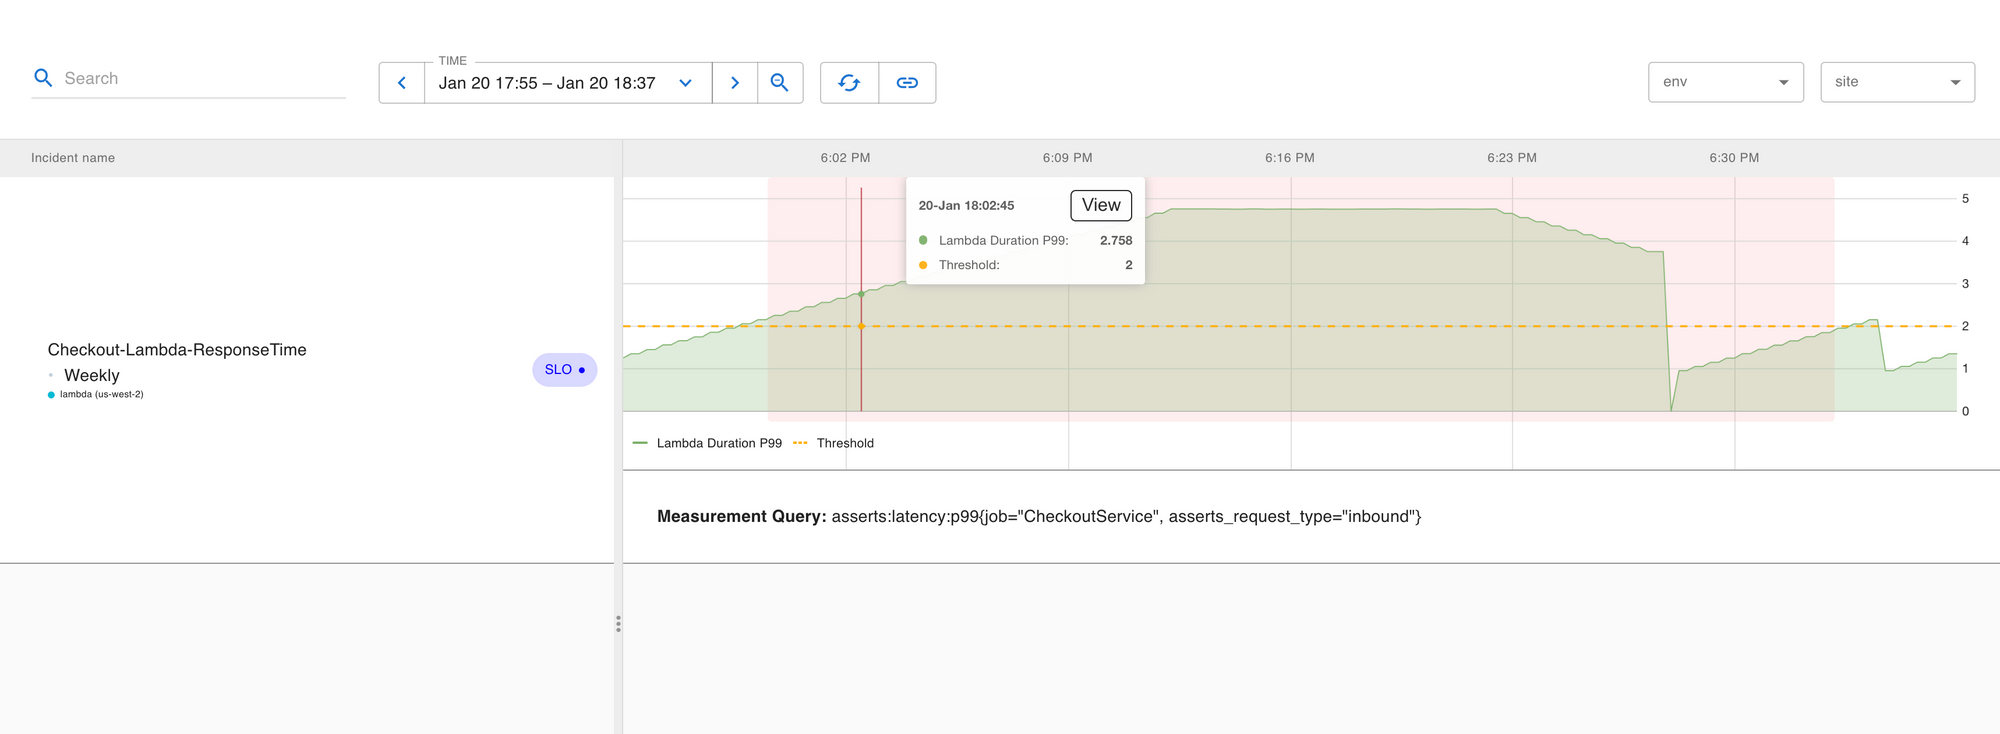The image size is (2000, 734).
Task: Refresh the incident data
Action: click(x=849, y=83)
